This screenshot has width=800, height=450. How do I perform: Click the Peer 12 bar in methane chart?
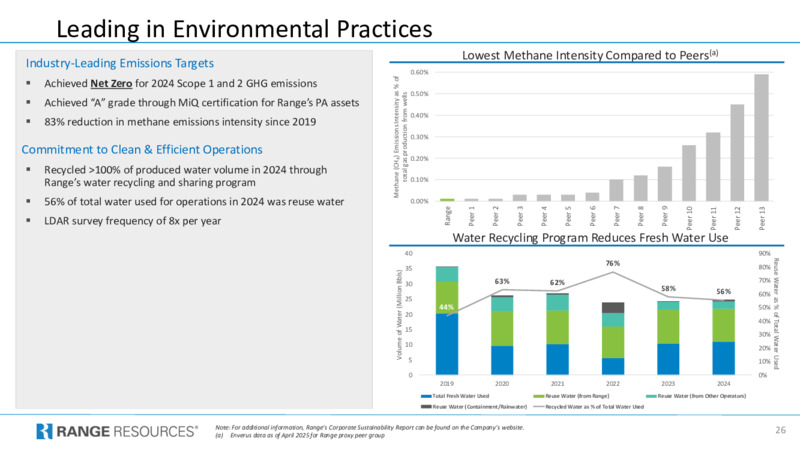pos(737,153)
